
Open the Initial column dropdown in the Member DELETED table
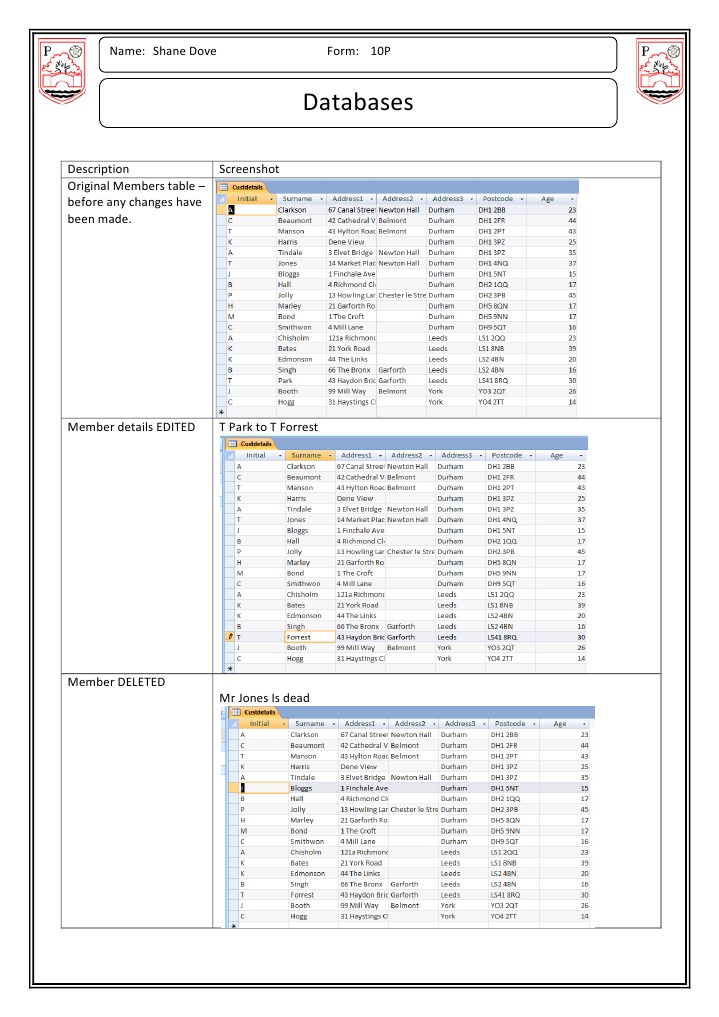pos(284,724)
